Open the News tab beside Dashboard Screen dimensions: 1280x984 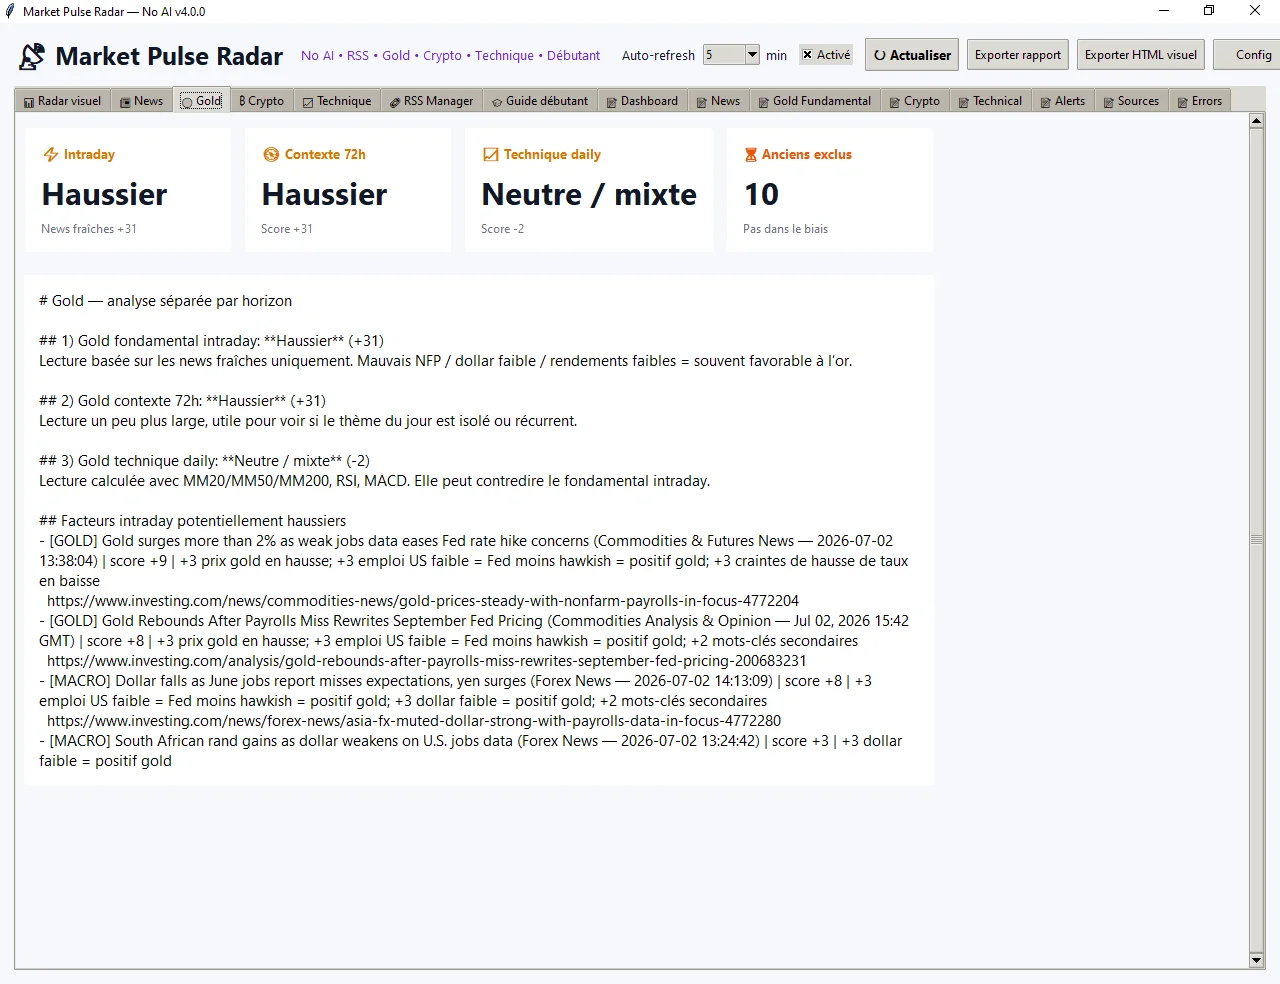pyautogui.click(x=718, y=101)
